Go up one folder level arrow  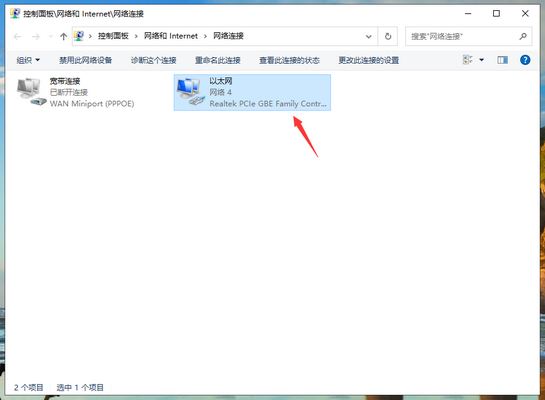pos(63,36)
